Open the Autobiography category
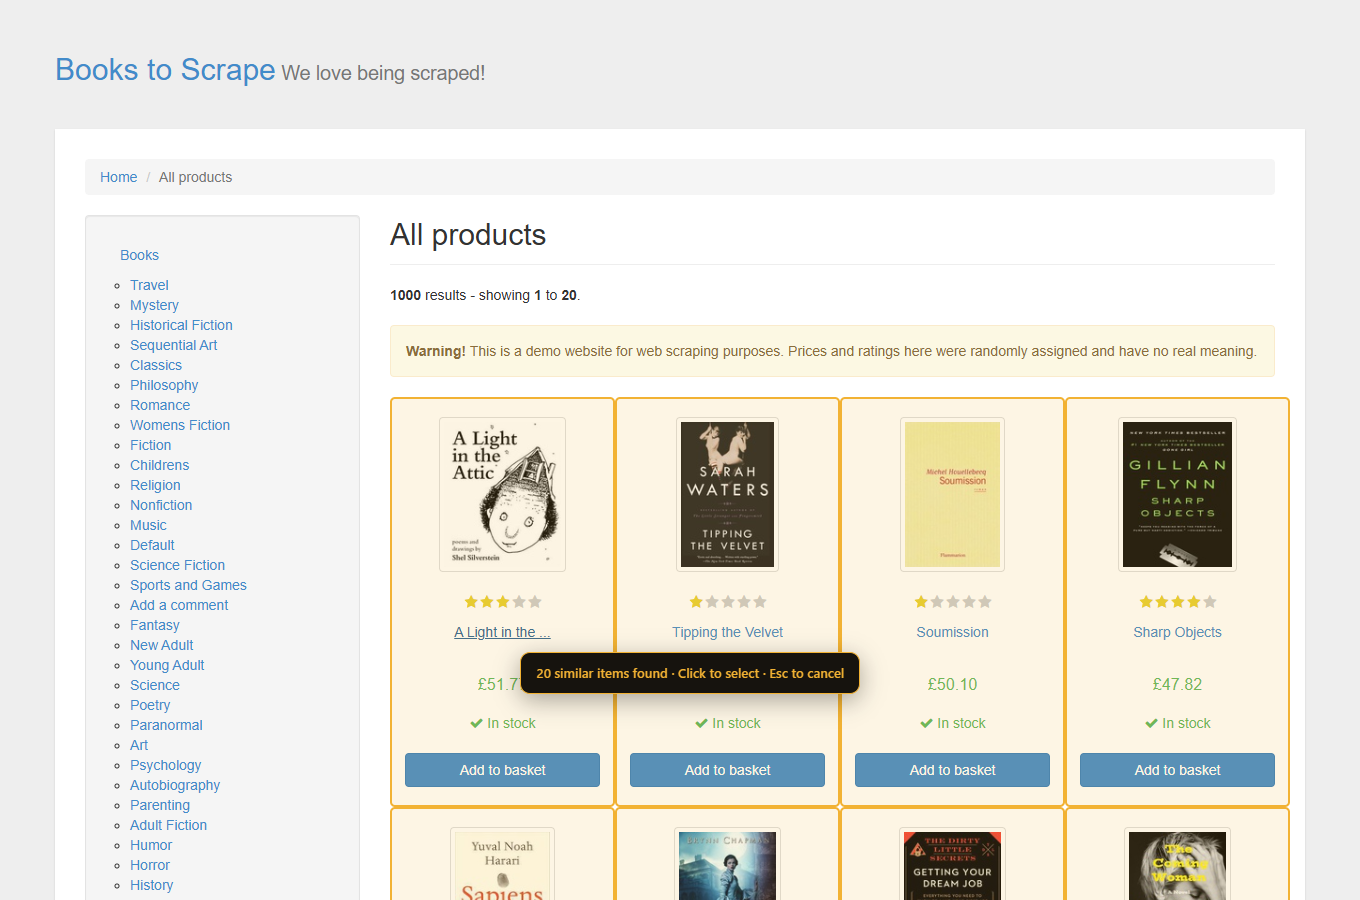1360x900 pixels. click(x=175, y=785)
